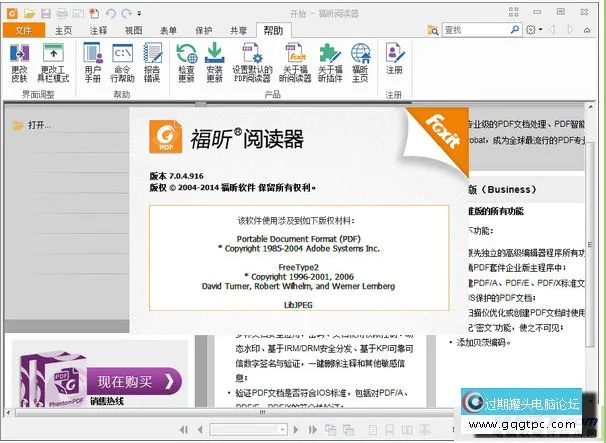The width and height of the screenshot is (606, 443).
Task: Switch to the 共享 share tab
Action: [238, 31]
